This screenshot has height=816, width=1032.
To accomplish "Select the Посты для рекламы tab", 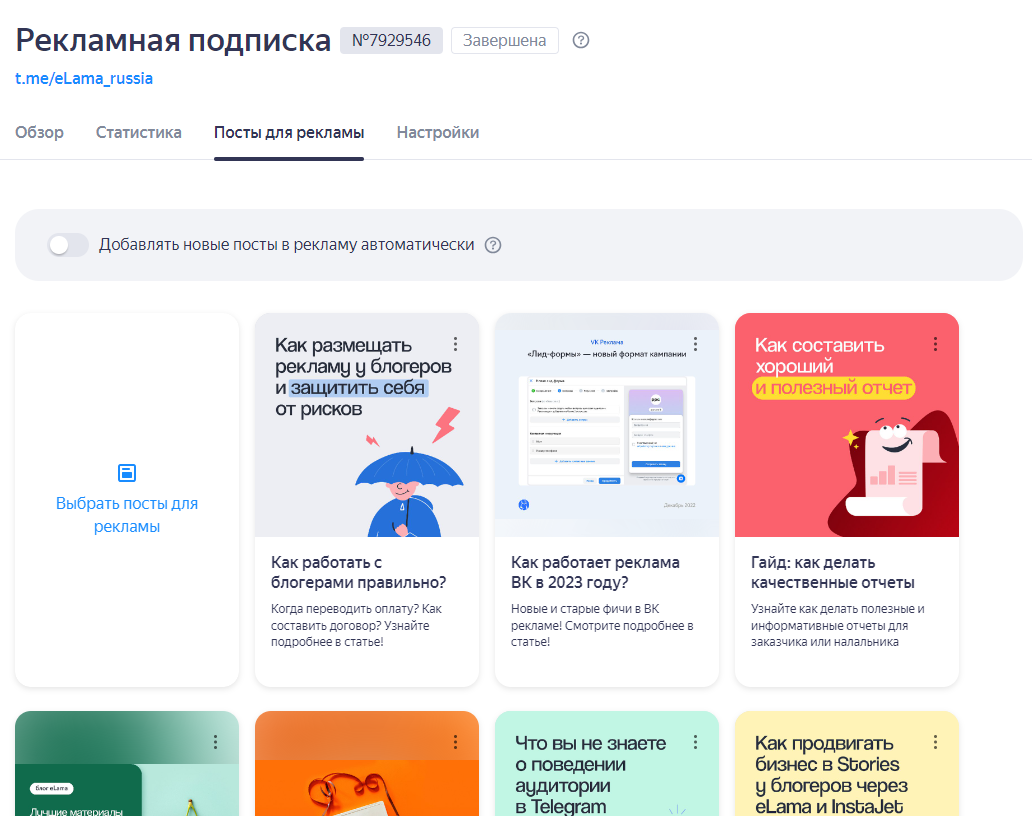I will point(289,132).
